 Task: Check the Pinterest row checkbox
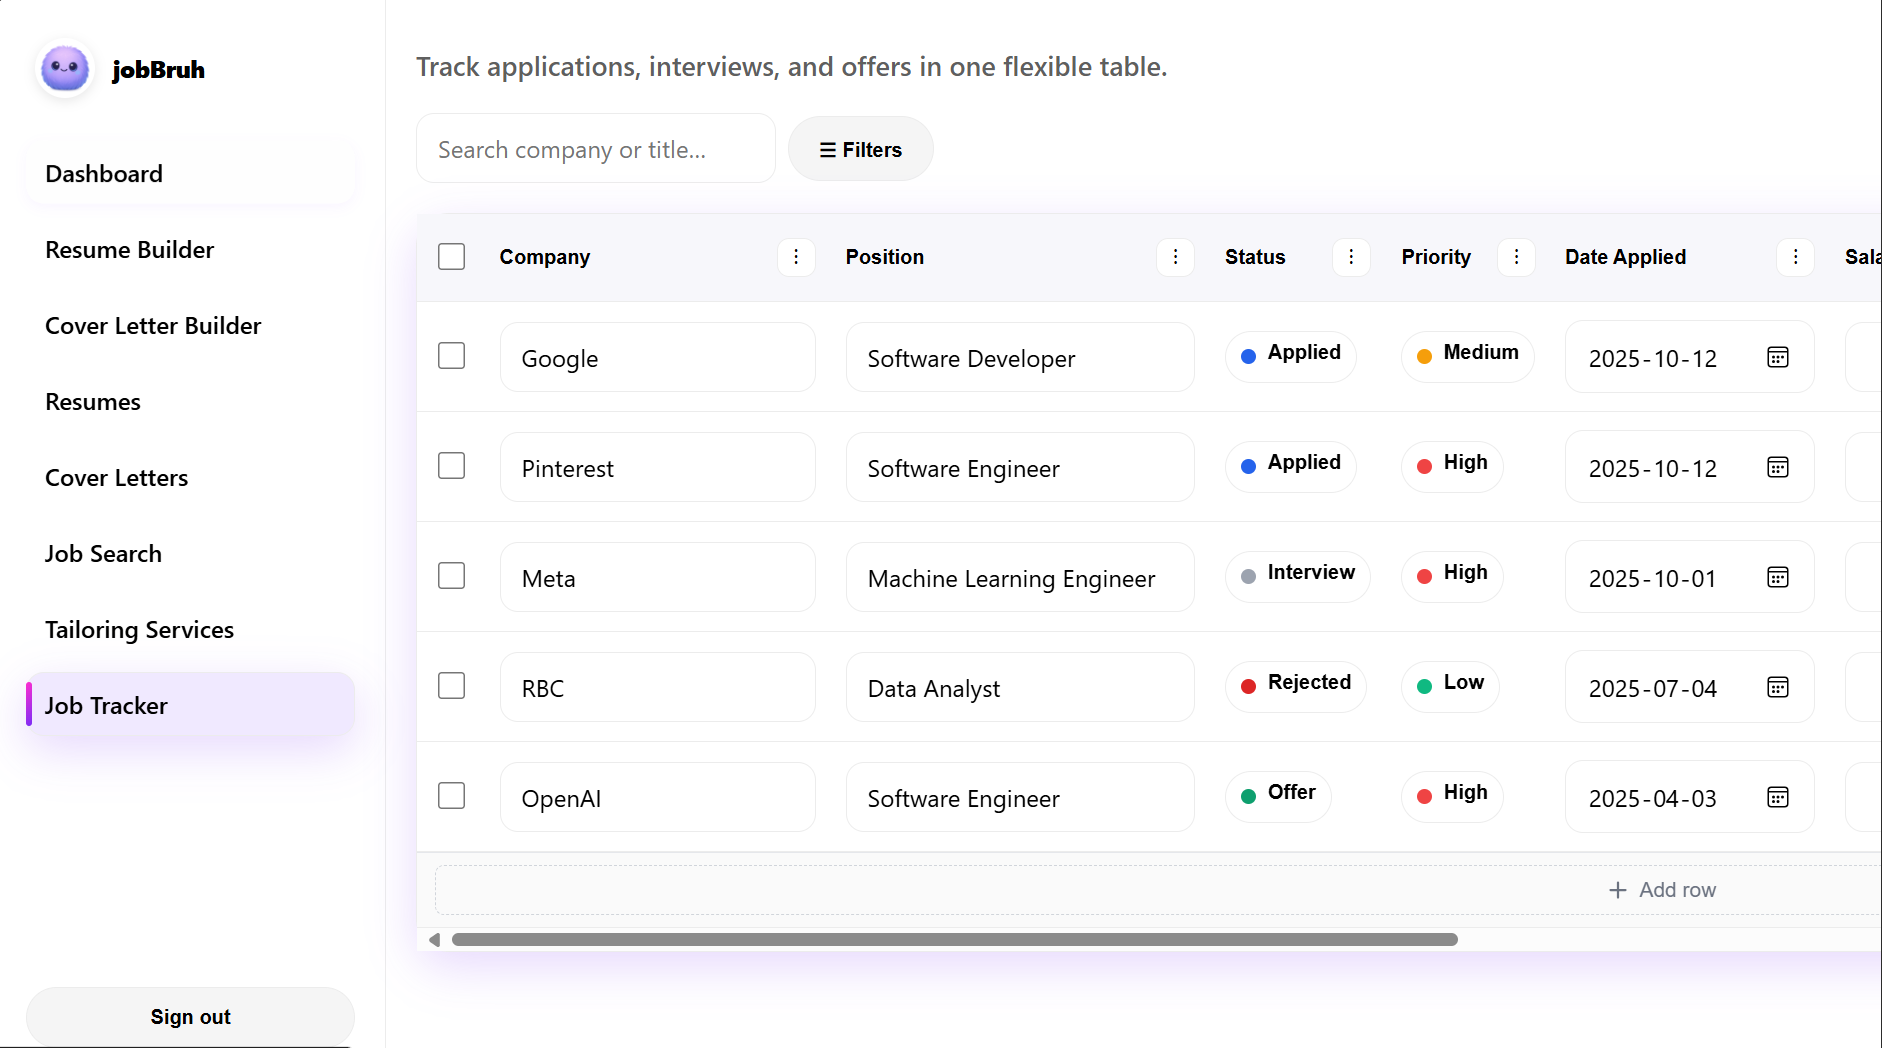[451, 465]
